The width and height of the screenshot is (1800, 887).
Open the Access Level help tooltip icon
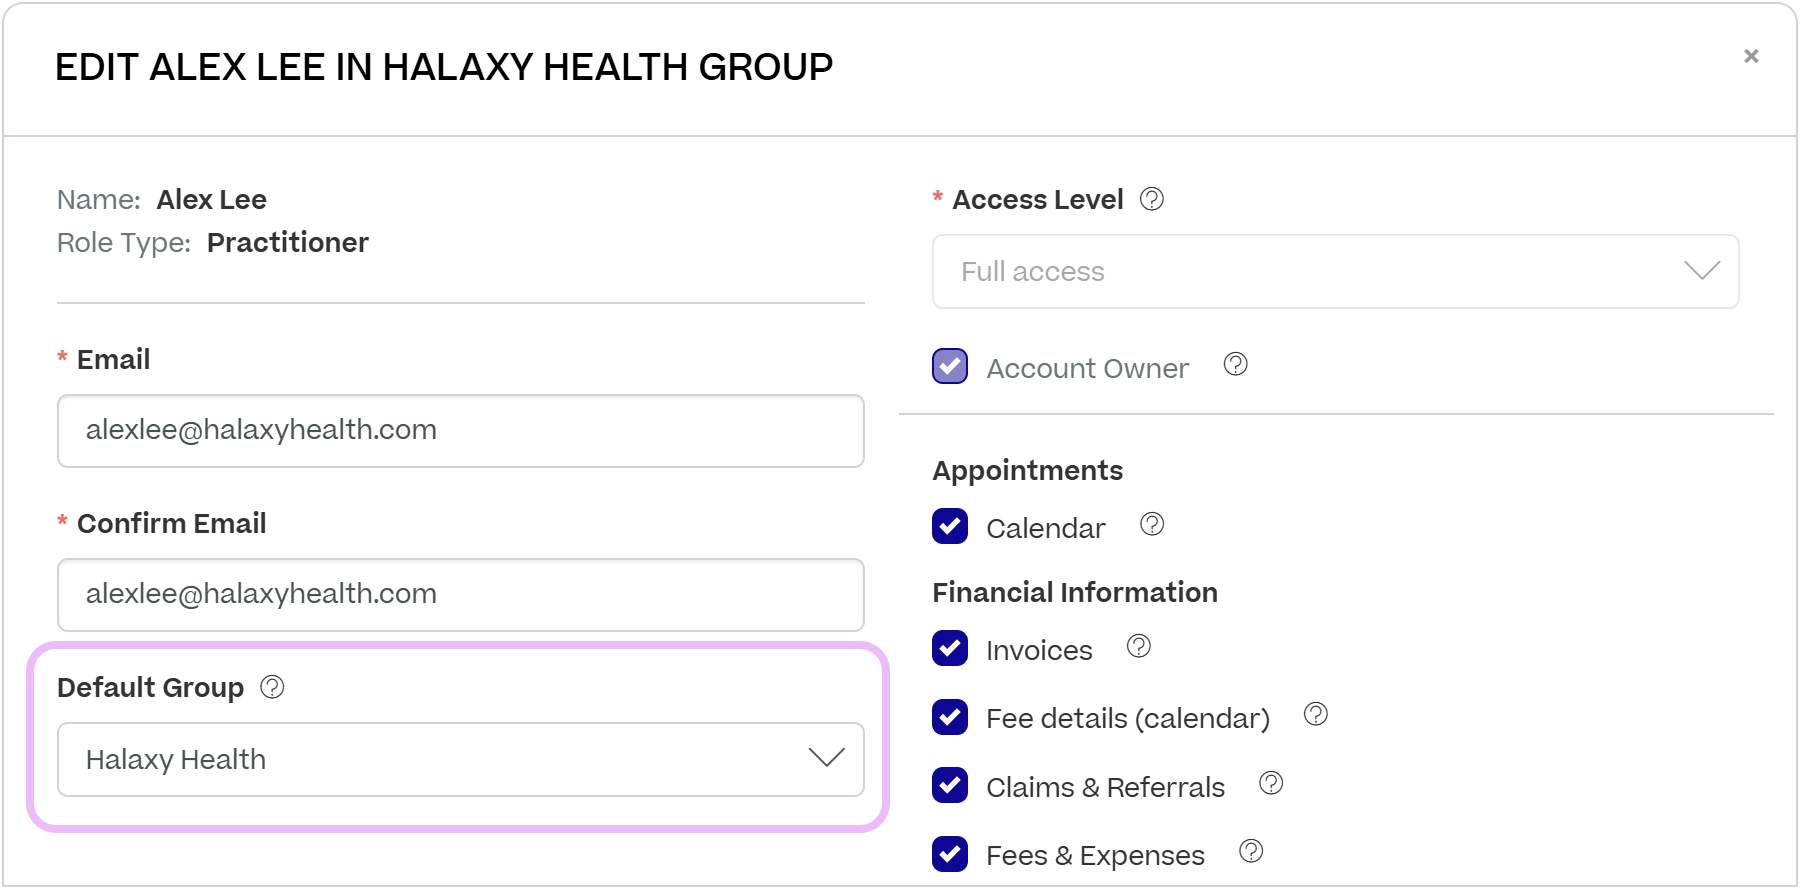1152,200
